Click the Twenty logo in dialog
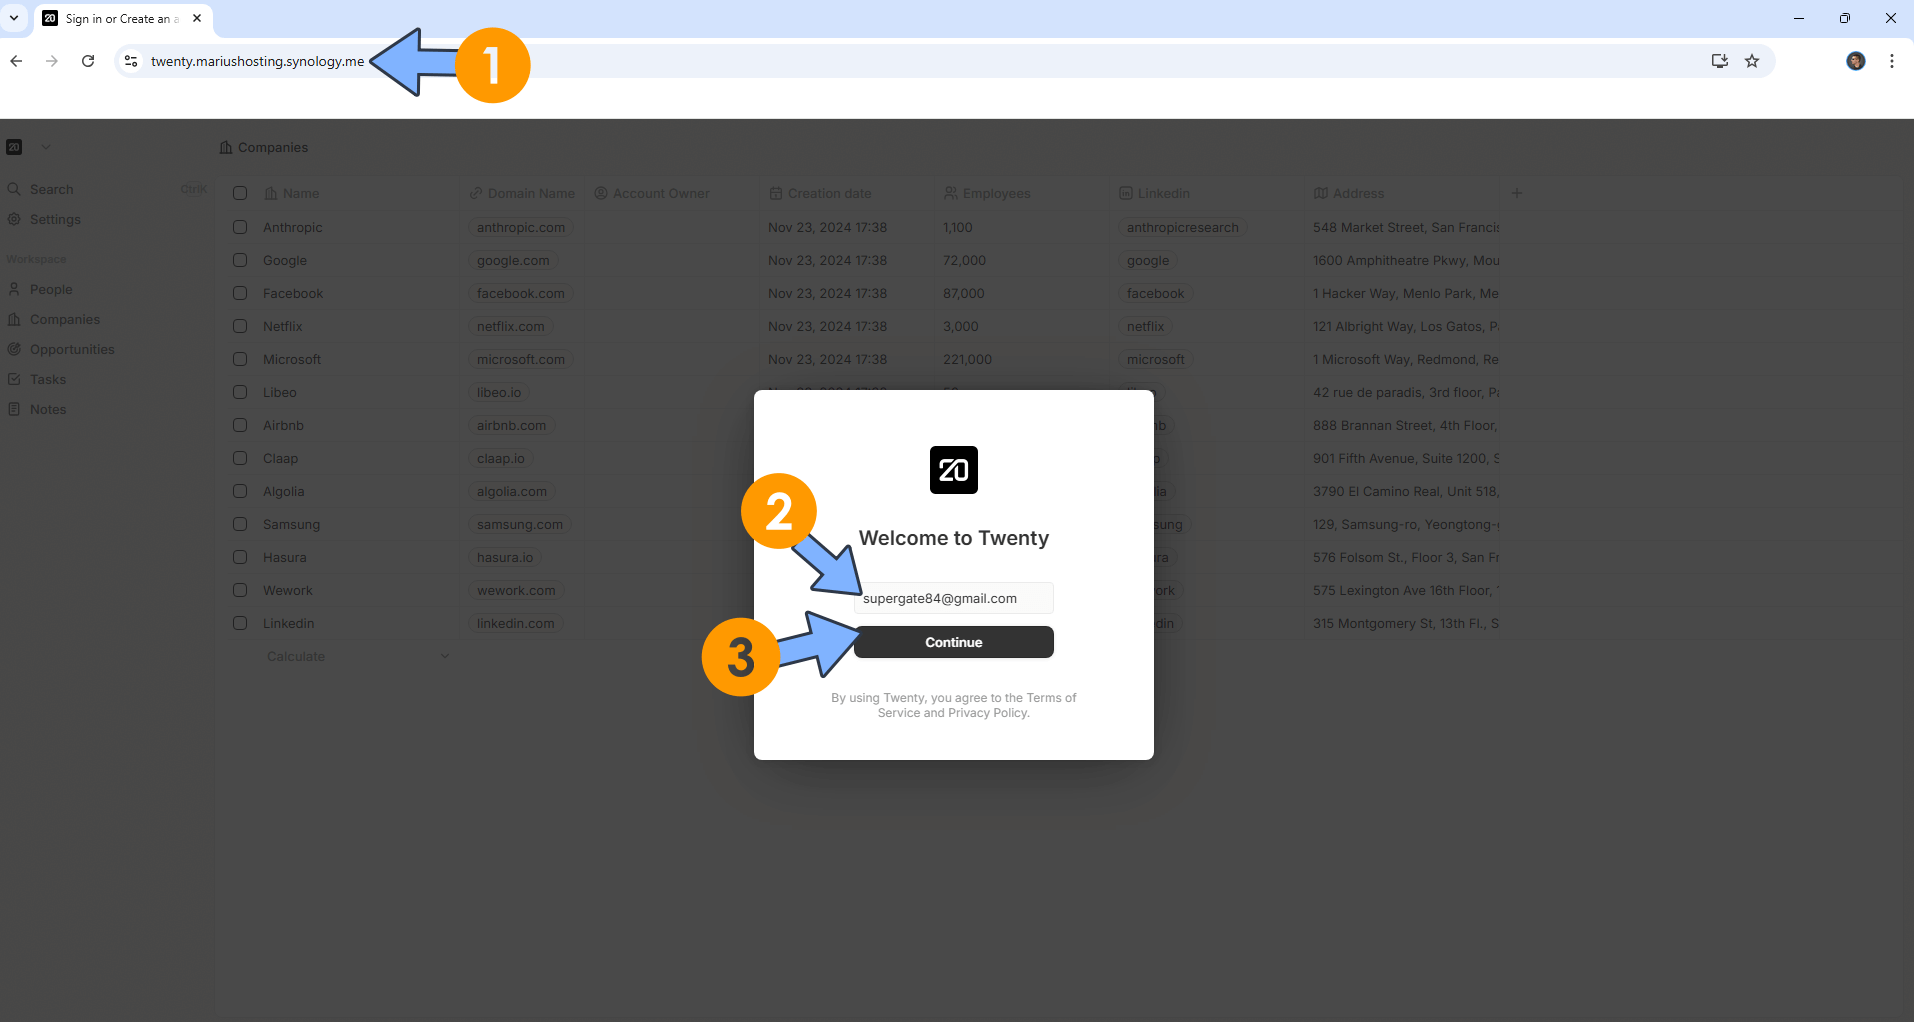The width and height of the screenshot is (1914, 1022). coord(954,470)
